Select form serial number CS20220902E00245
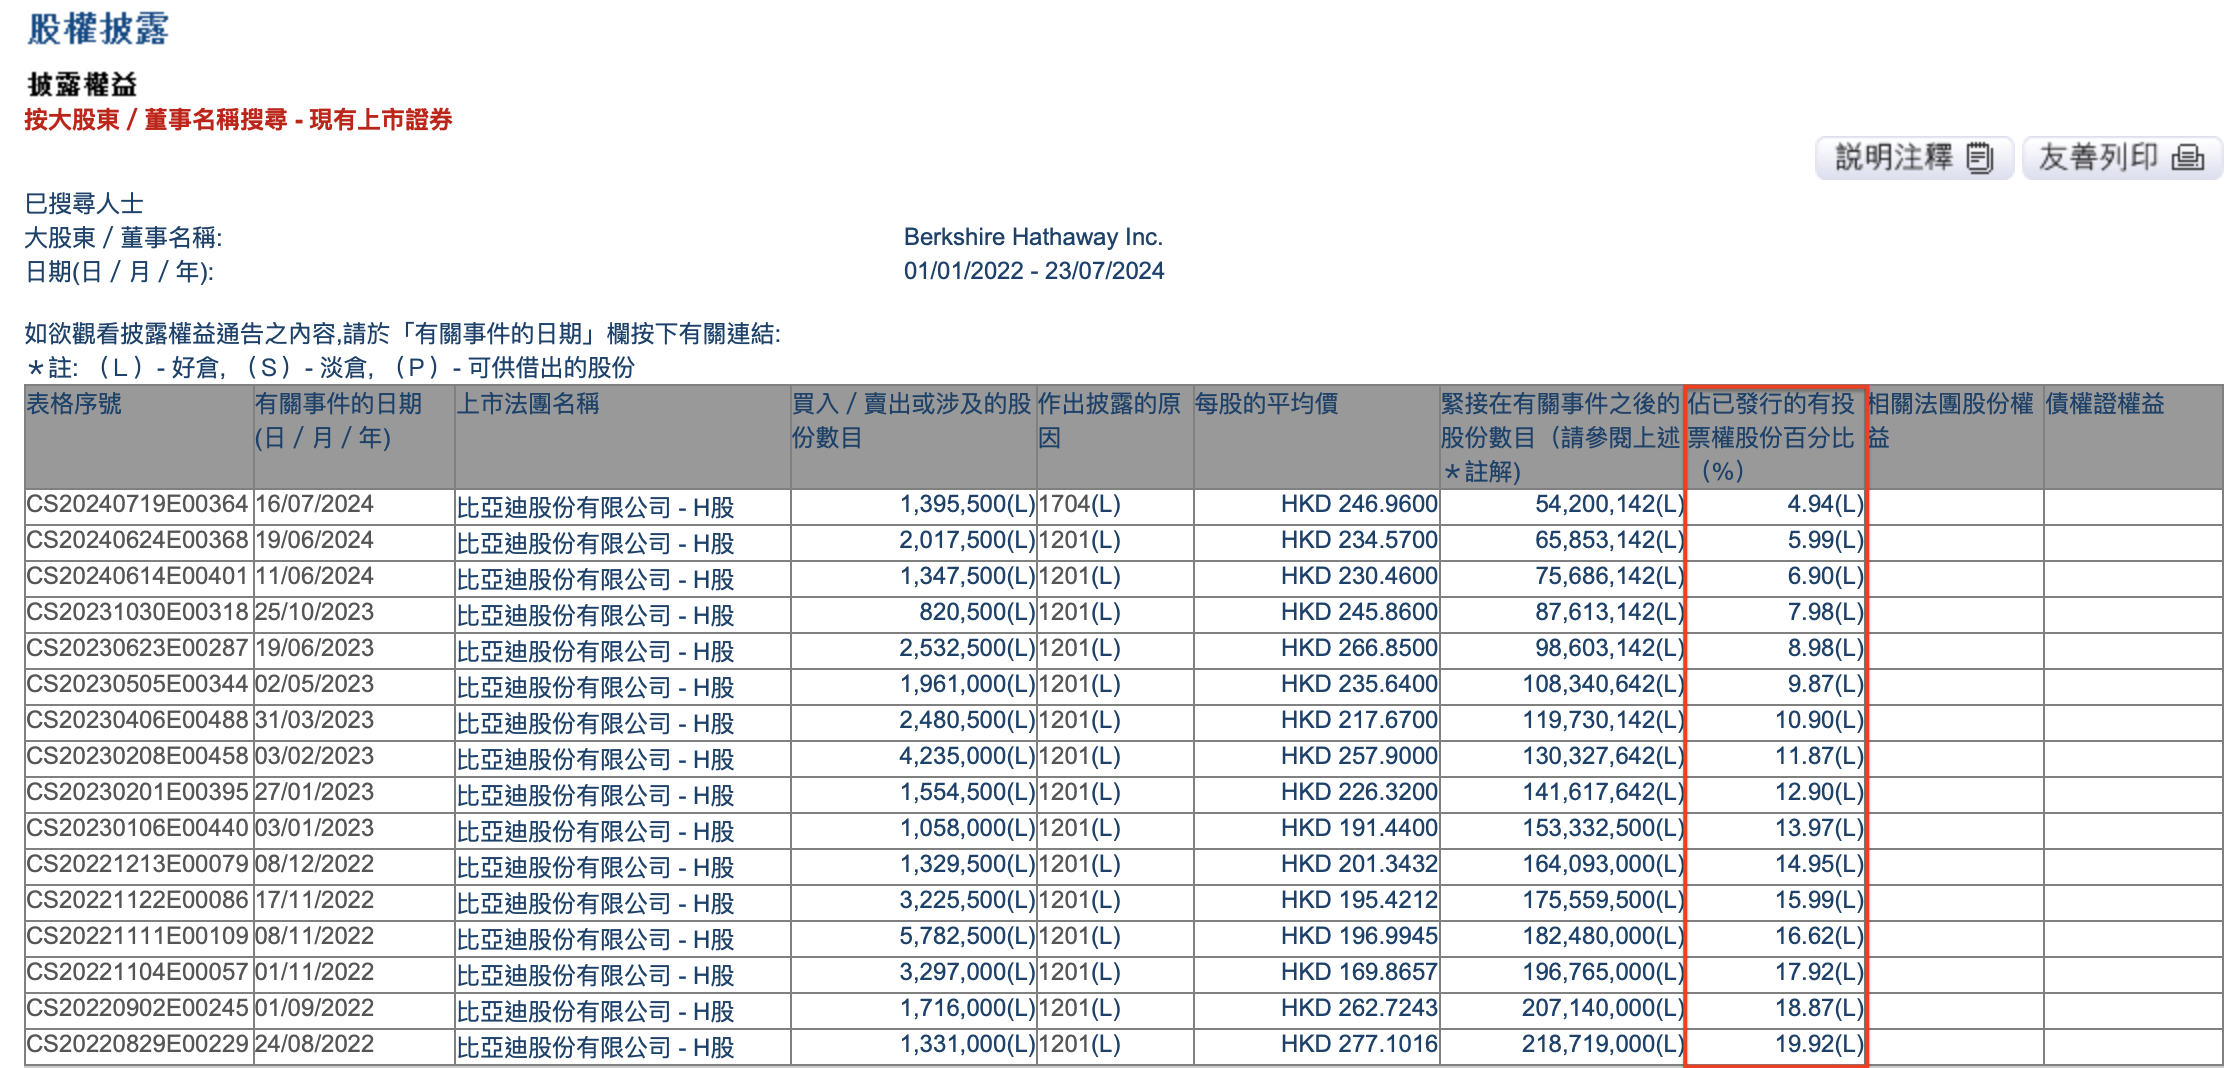Image resolution: width=2240 pixels, height=1068 pixels. (137, 1008)
